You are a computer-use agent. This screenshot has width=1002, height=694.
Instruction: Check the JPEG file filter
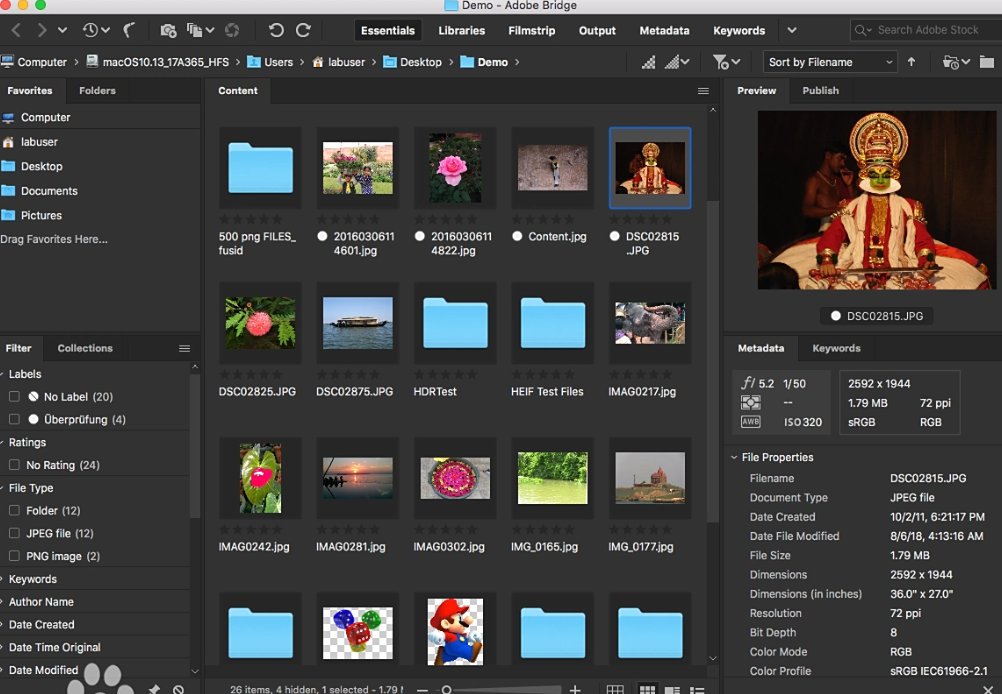(x=14, y=534)
